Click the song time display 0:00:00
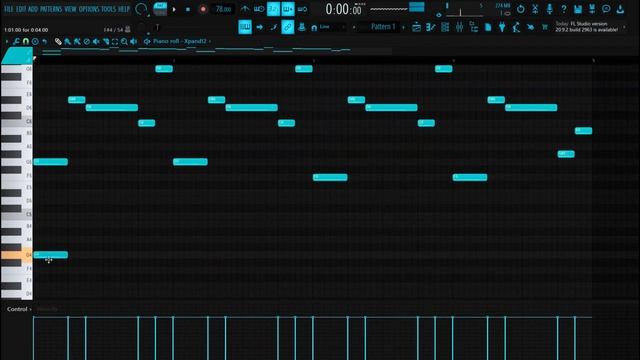Screen dimensions: 640x360 point(343,9)
